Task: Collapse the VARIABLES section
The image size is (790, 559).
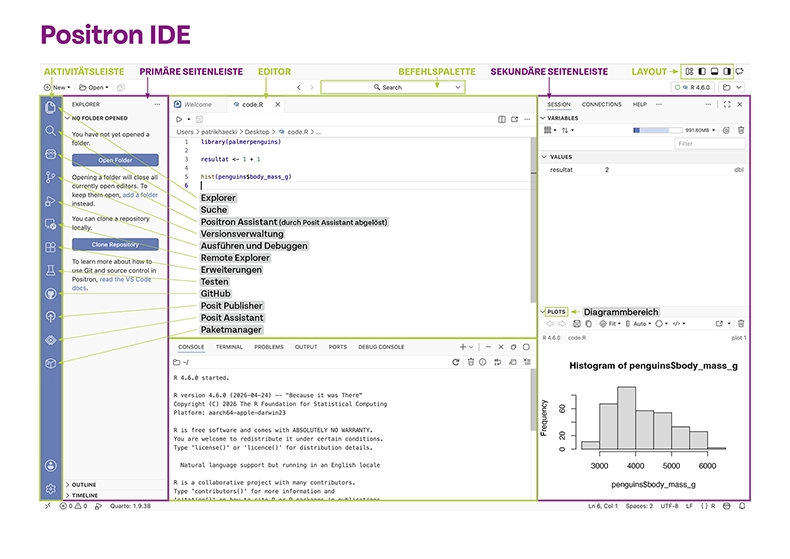Action: click(559, 118)
